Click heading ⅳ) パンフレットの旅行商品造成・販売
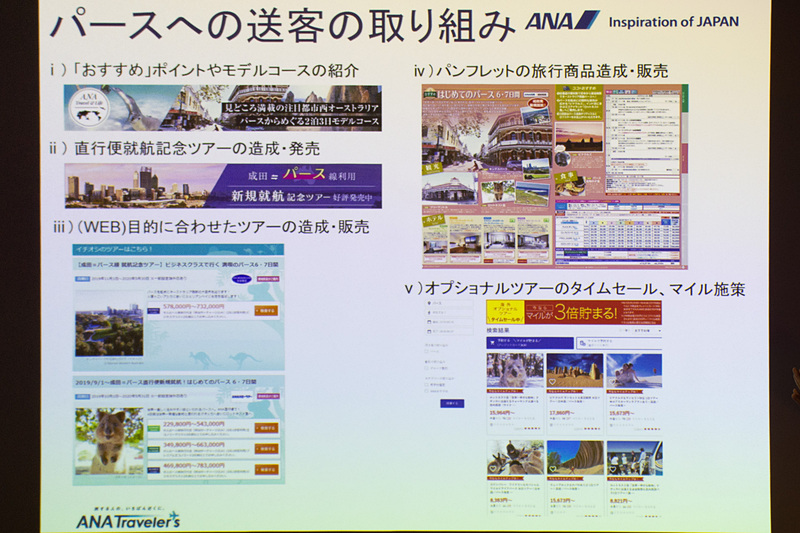Viewport: 800px width, 533px height. 541,71
